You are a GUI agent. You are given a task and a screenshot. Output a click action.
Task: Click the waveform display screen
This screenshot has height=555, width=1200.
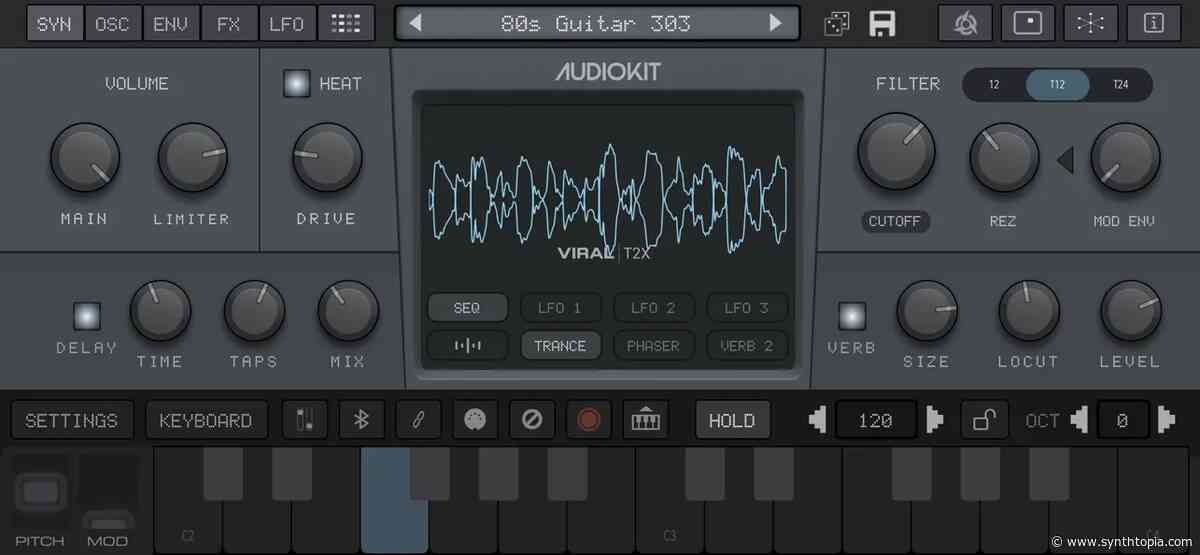pyautogui.click(x=608, y=196)
